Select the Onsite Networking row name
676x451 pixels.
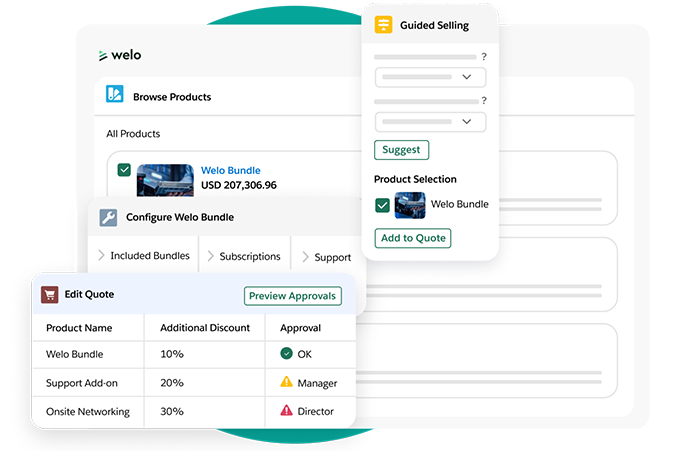[88, 412]
